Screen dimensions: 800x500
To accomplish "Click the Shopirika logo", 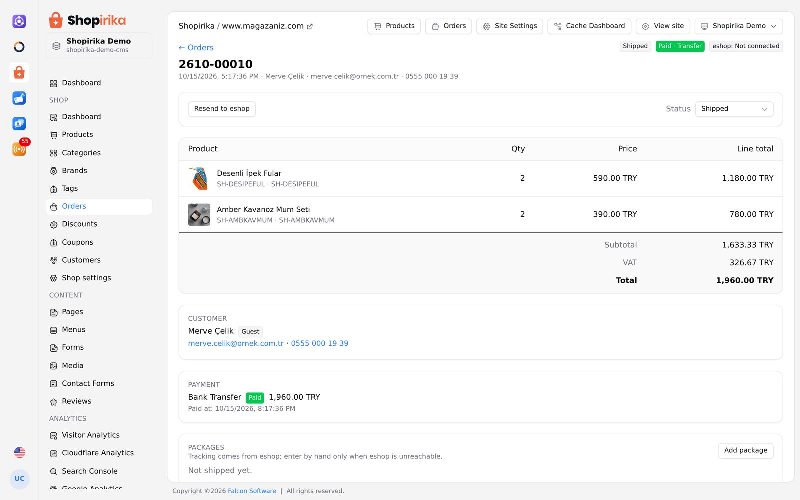I will tap(87, 20).
